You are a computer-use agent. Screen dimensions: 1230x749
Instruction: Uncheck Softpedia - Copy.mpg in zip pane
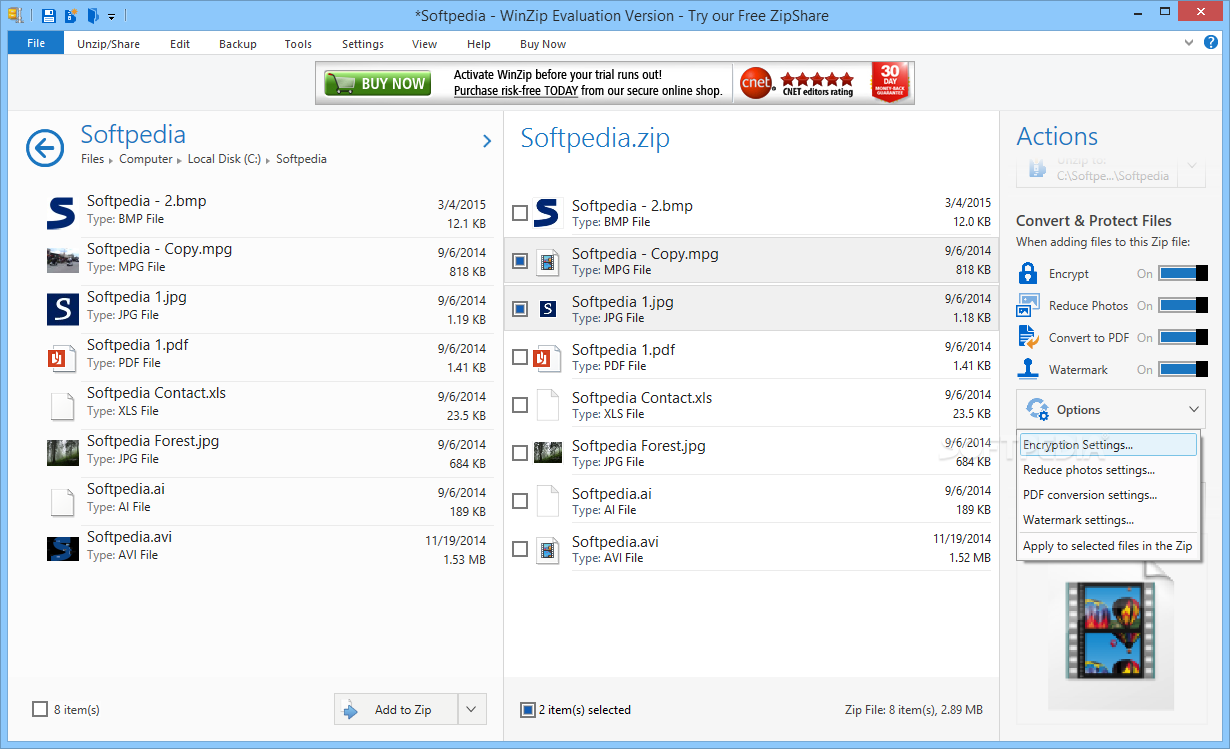(x=520, y=261)
